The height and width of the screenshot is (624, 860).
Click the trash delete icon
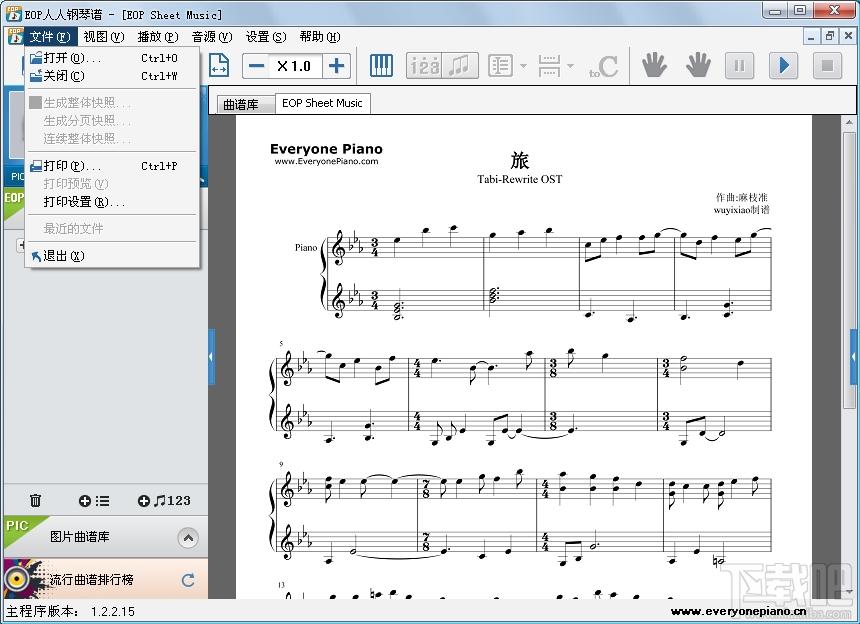pos(36,500)
